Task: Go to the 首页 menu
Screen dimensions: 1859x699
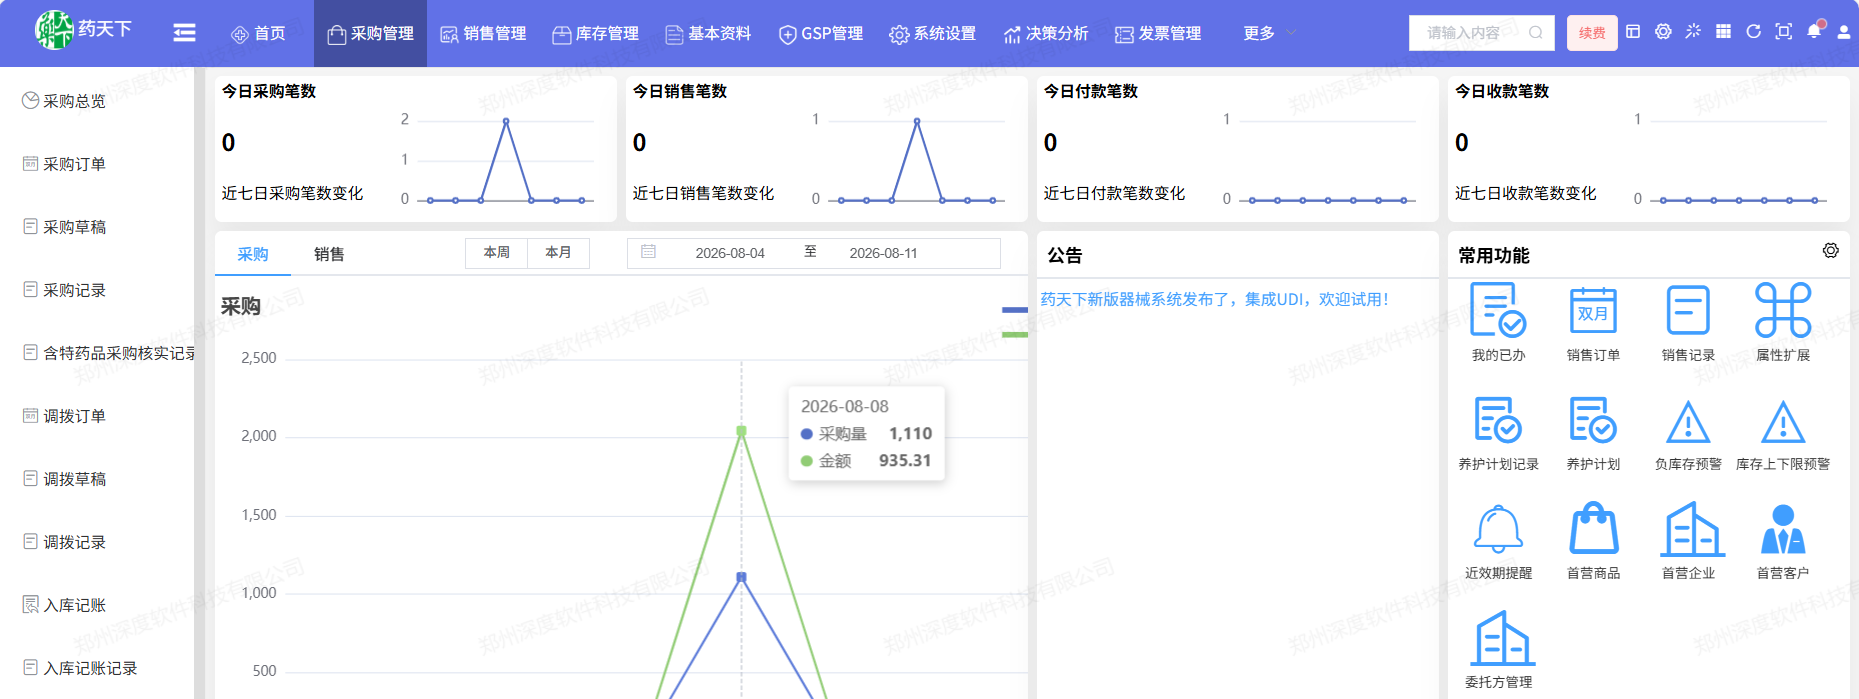Action: click(x=259, y=33)
